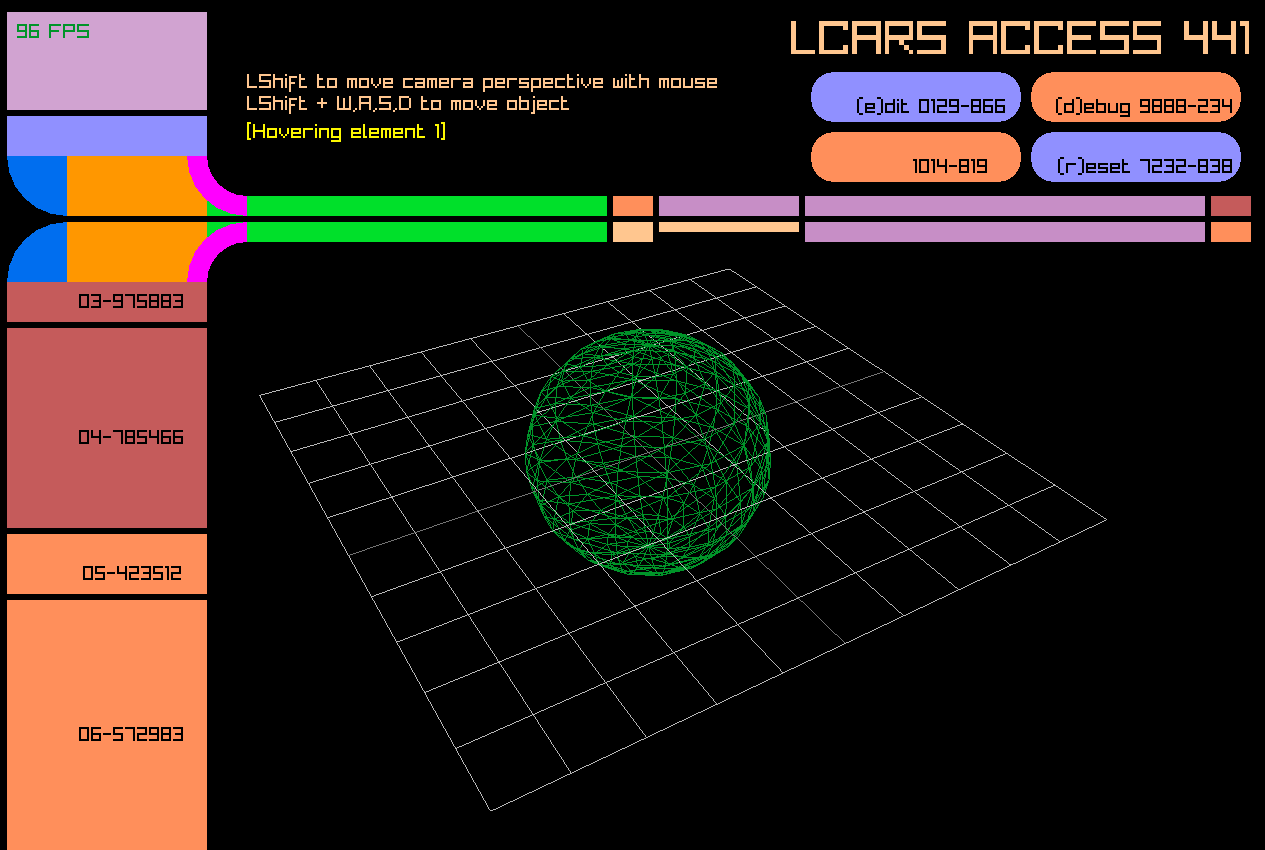Activate the (d)ebug 9888-234 button
The height and width of the screenshot is (850, 1265).
click(x=1136, y=97)
